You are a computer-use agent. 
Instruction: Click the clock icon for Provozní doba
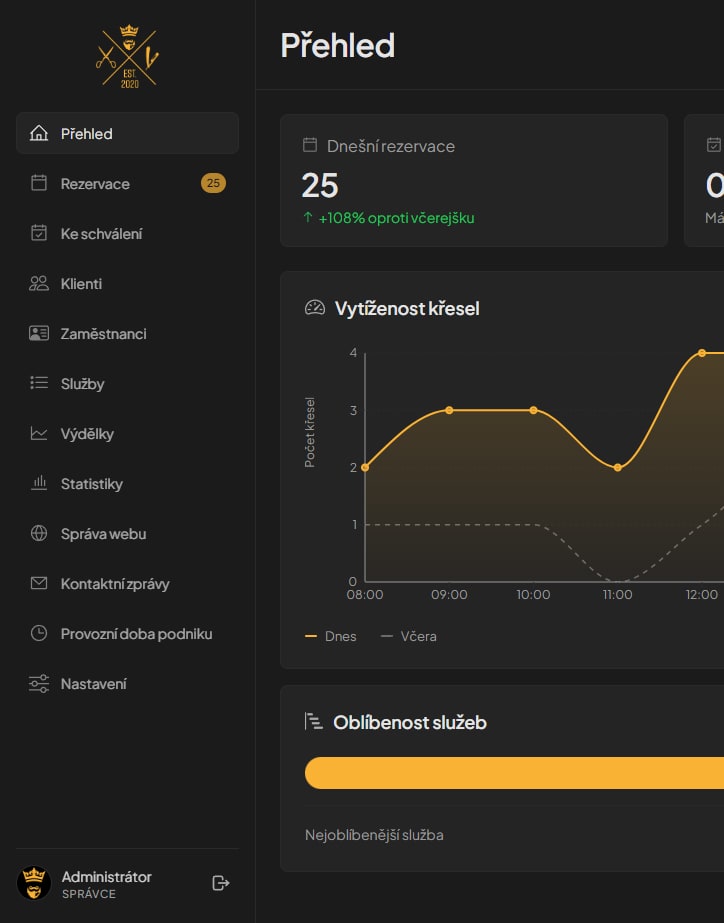click(x=39, y=633)
